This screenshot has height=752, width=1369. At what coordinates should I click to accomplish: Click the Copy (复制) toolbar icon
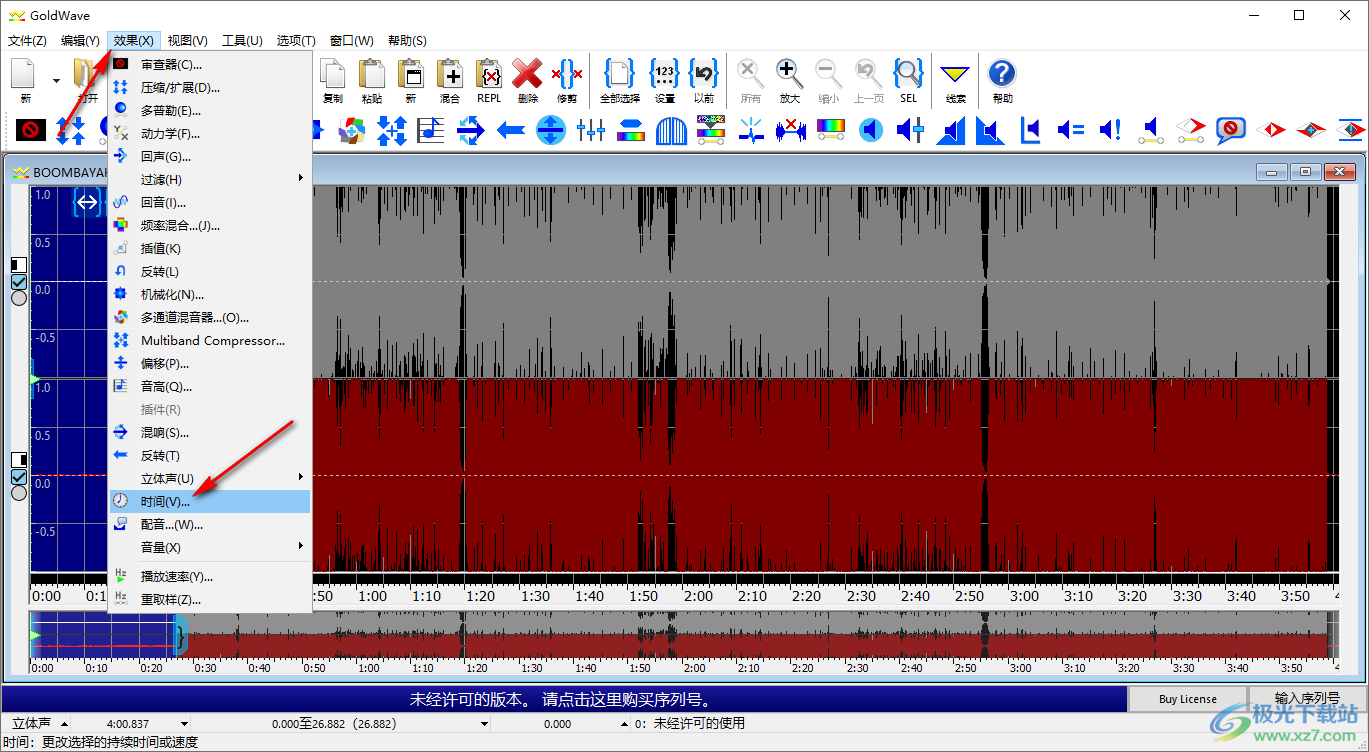333,80
